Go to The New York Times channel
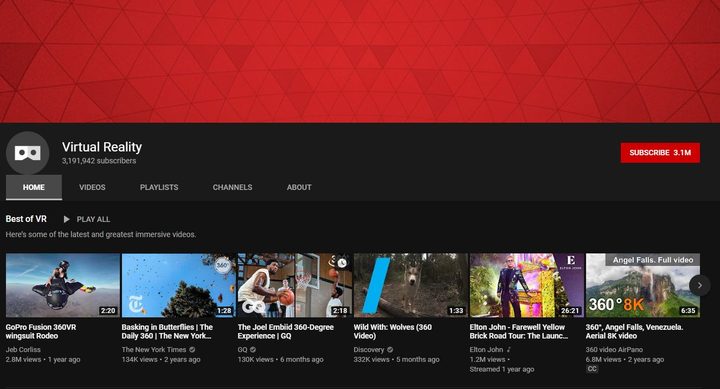 [x=154, y=350]
